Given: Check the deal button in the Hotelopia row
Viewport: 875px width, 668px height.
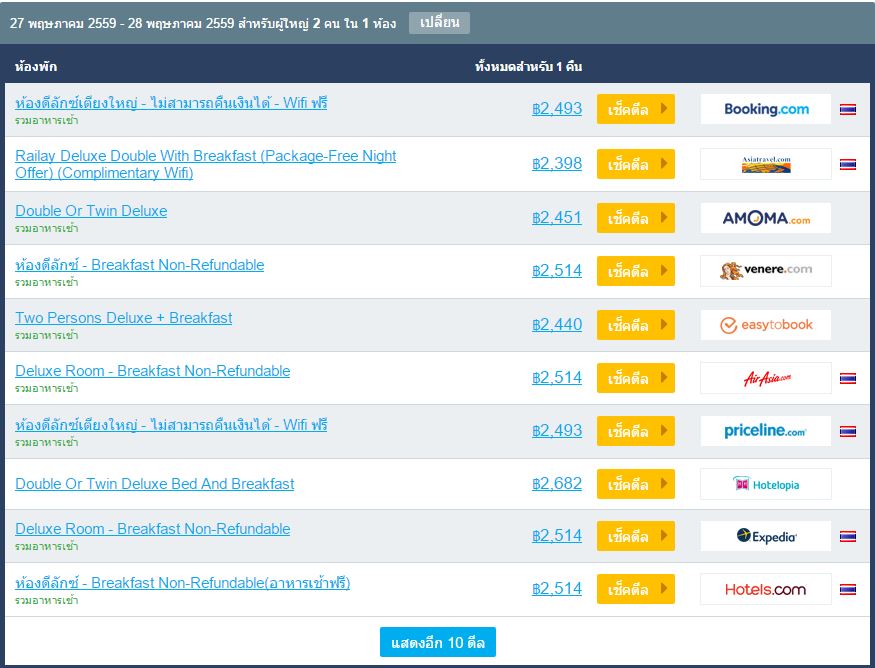Looking at the screenshot, I should (x=636, y=484).
